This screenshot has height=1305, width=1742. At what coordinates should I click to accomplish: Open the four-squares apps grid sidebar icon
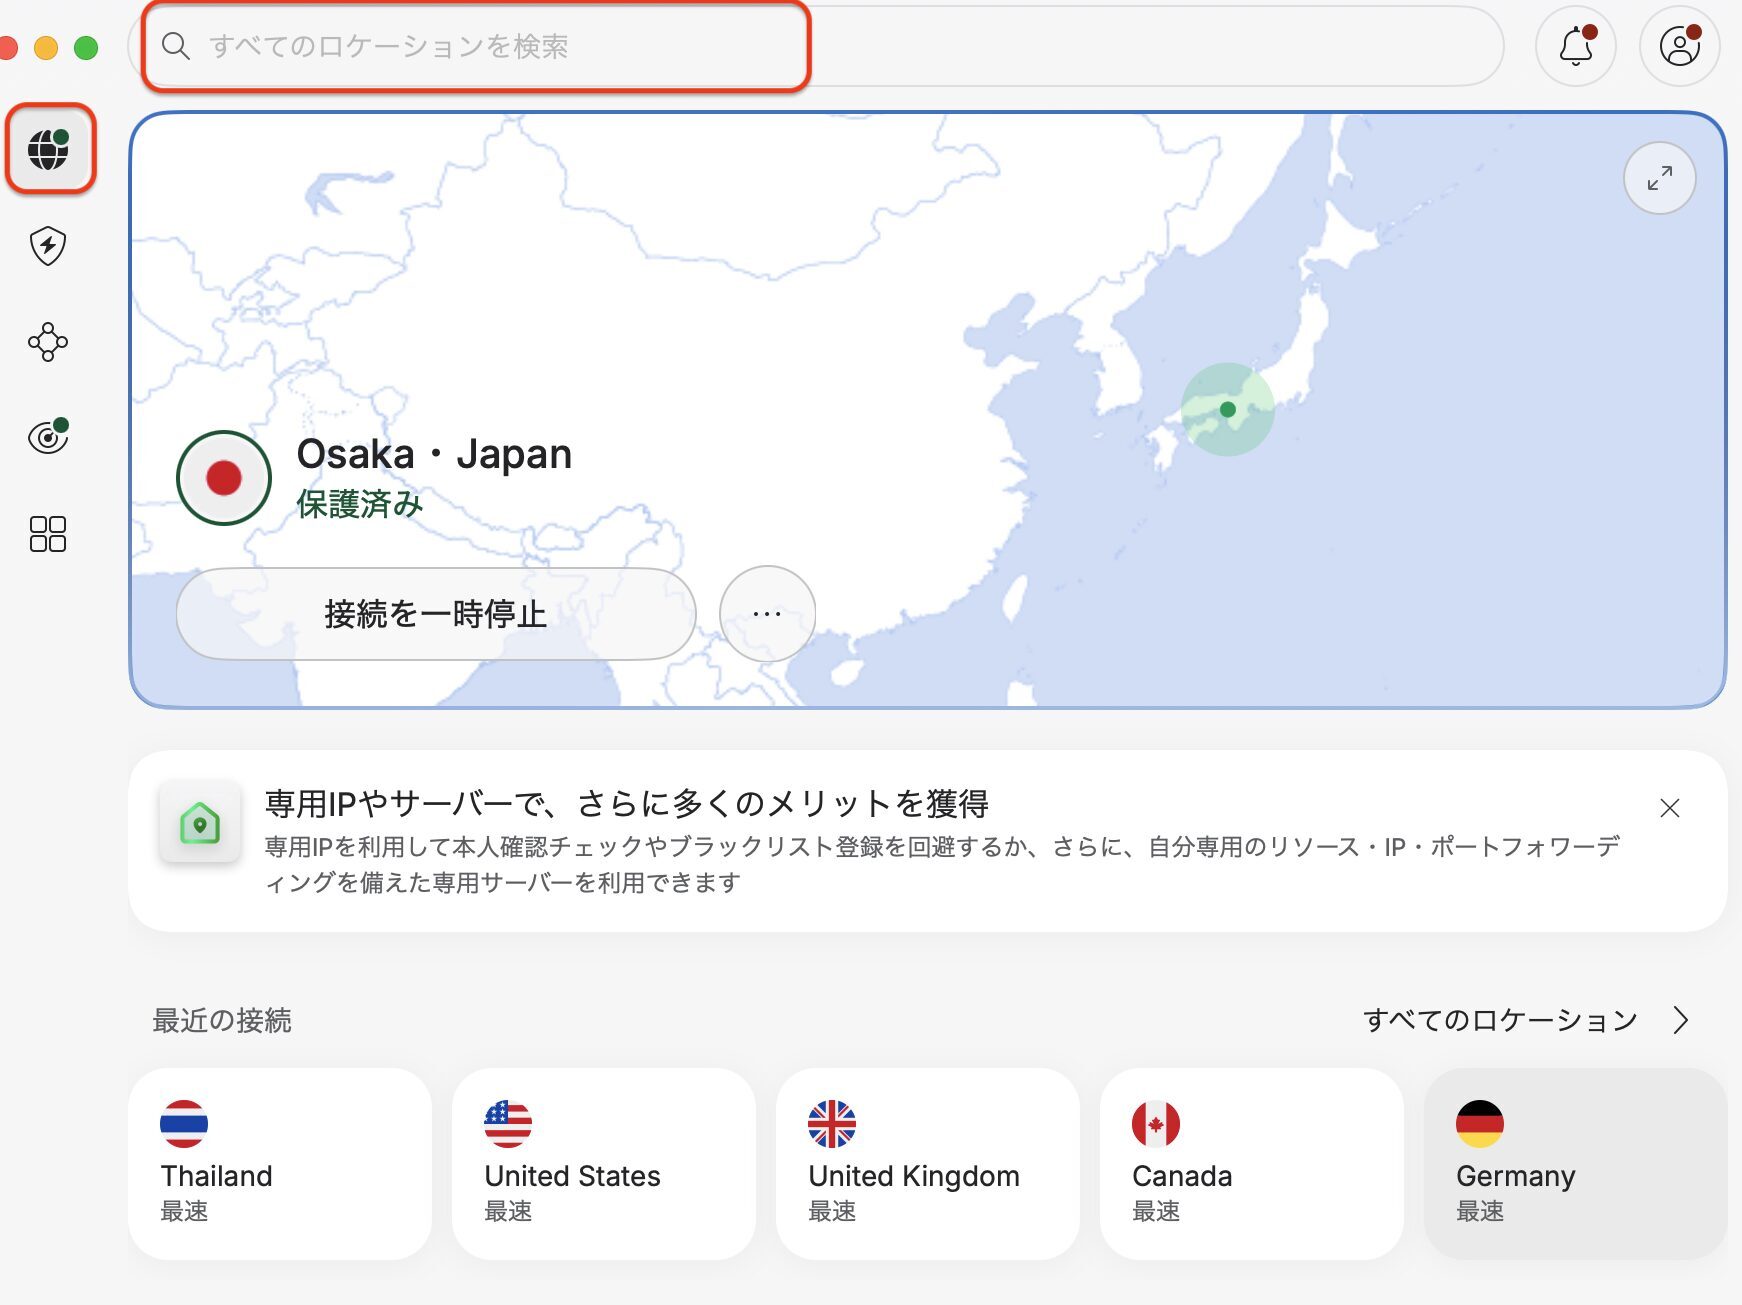(48, 534)
